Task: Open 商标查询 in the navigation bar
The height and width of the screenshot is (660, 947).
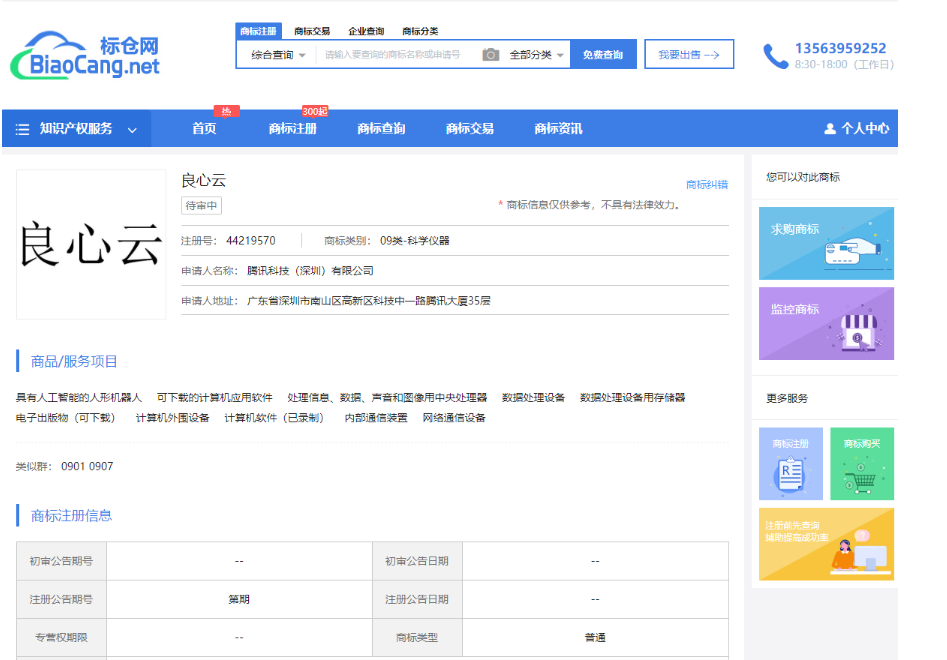Action: (x=381, y=129)
